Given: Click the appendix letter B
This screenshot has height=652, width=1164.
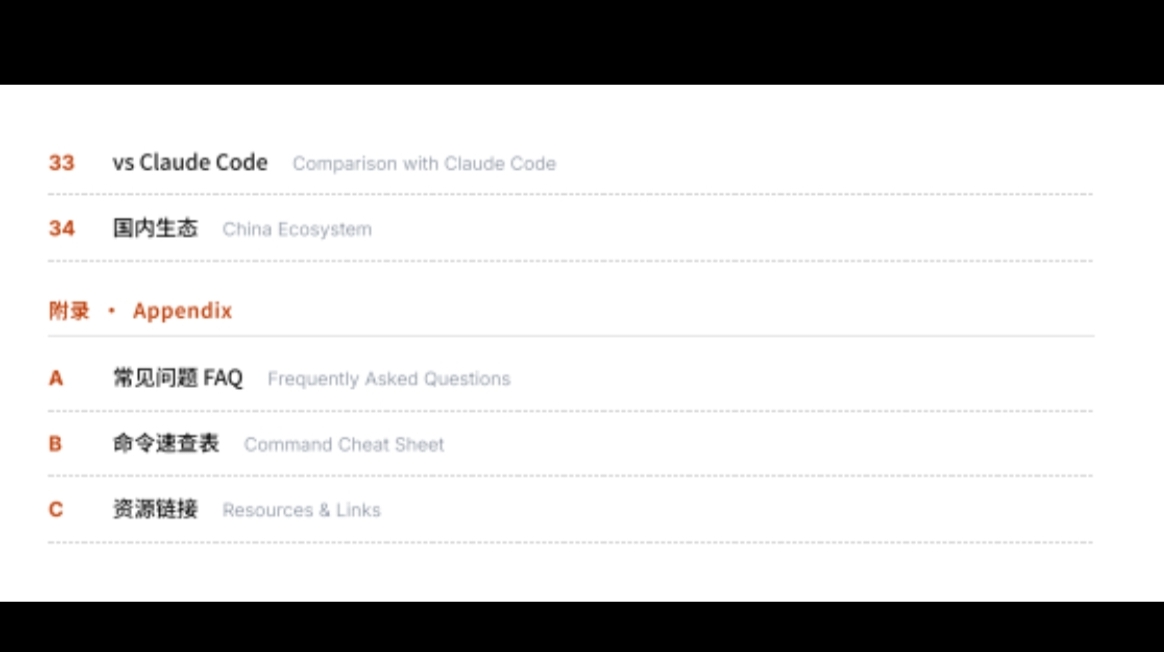Looking at the screenshot, I should click(x=55, y=444).
